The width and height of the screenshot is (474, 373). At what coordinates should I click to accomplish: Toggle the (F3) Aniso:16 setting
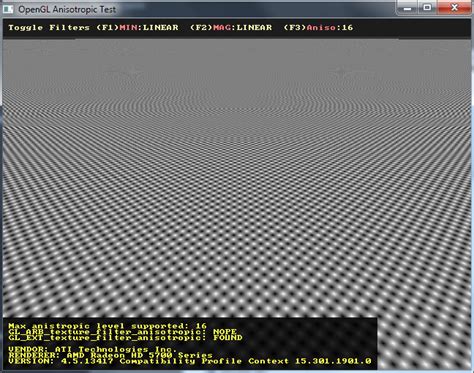coord(318,28)
